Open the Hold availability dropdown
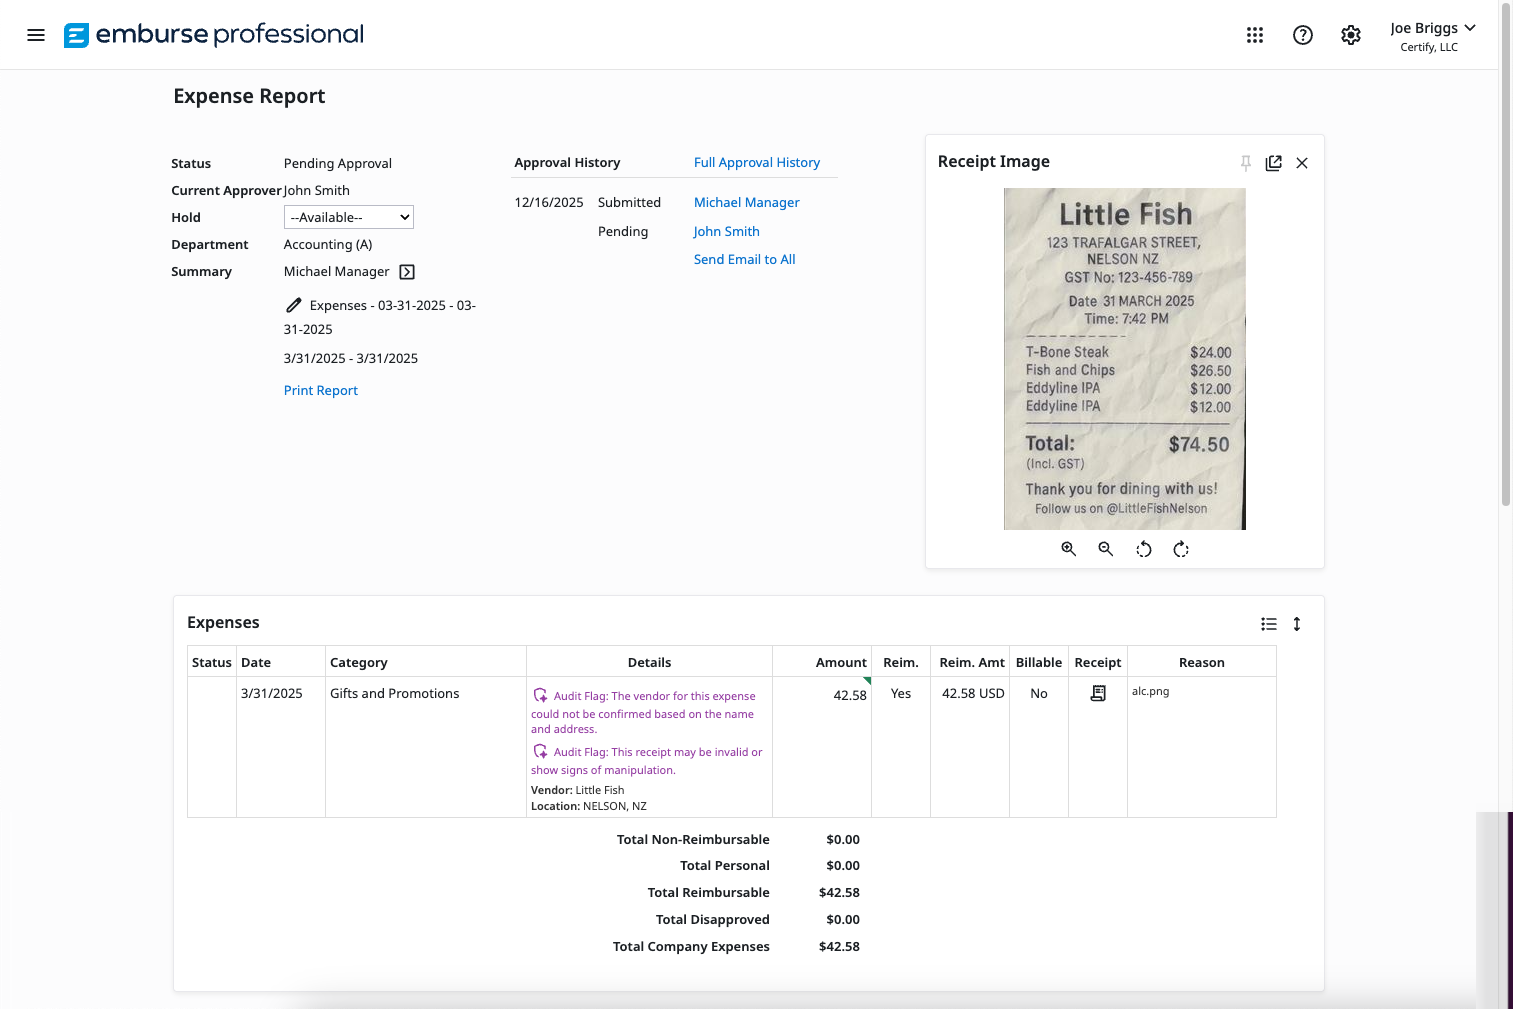Viewport: 1513px width, 1009px height. tap(348, 216)
